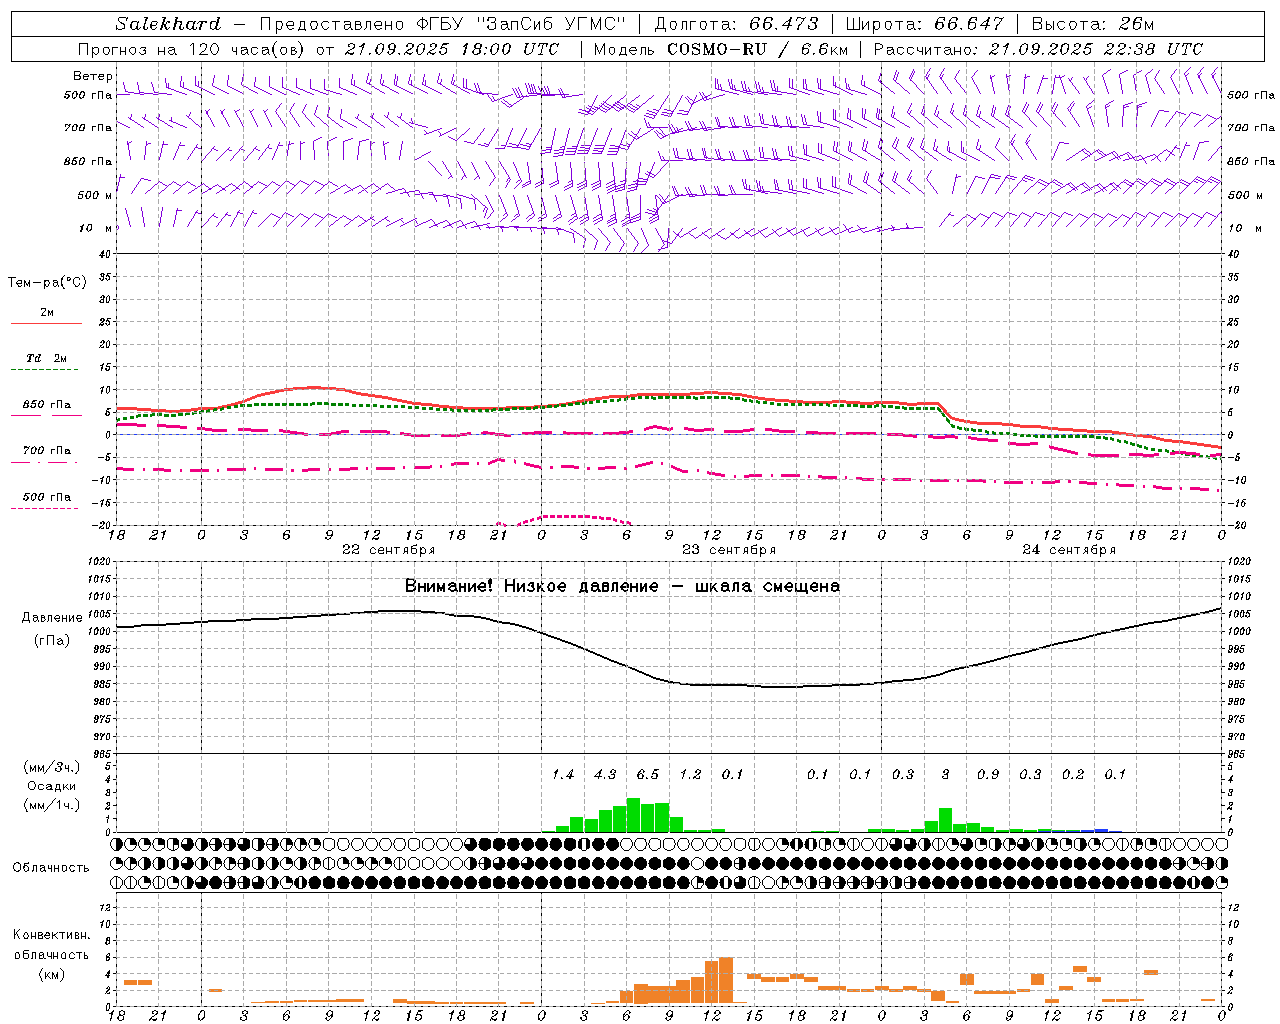
Task: Click 965 on the right pressure scale
Action: coord(1237,754)
